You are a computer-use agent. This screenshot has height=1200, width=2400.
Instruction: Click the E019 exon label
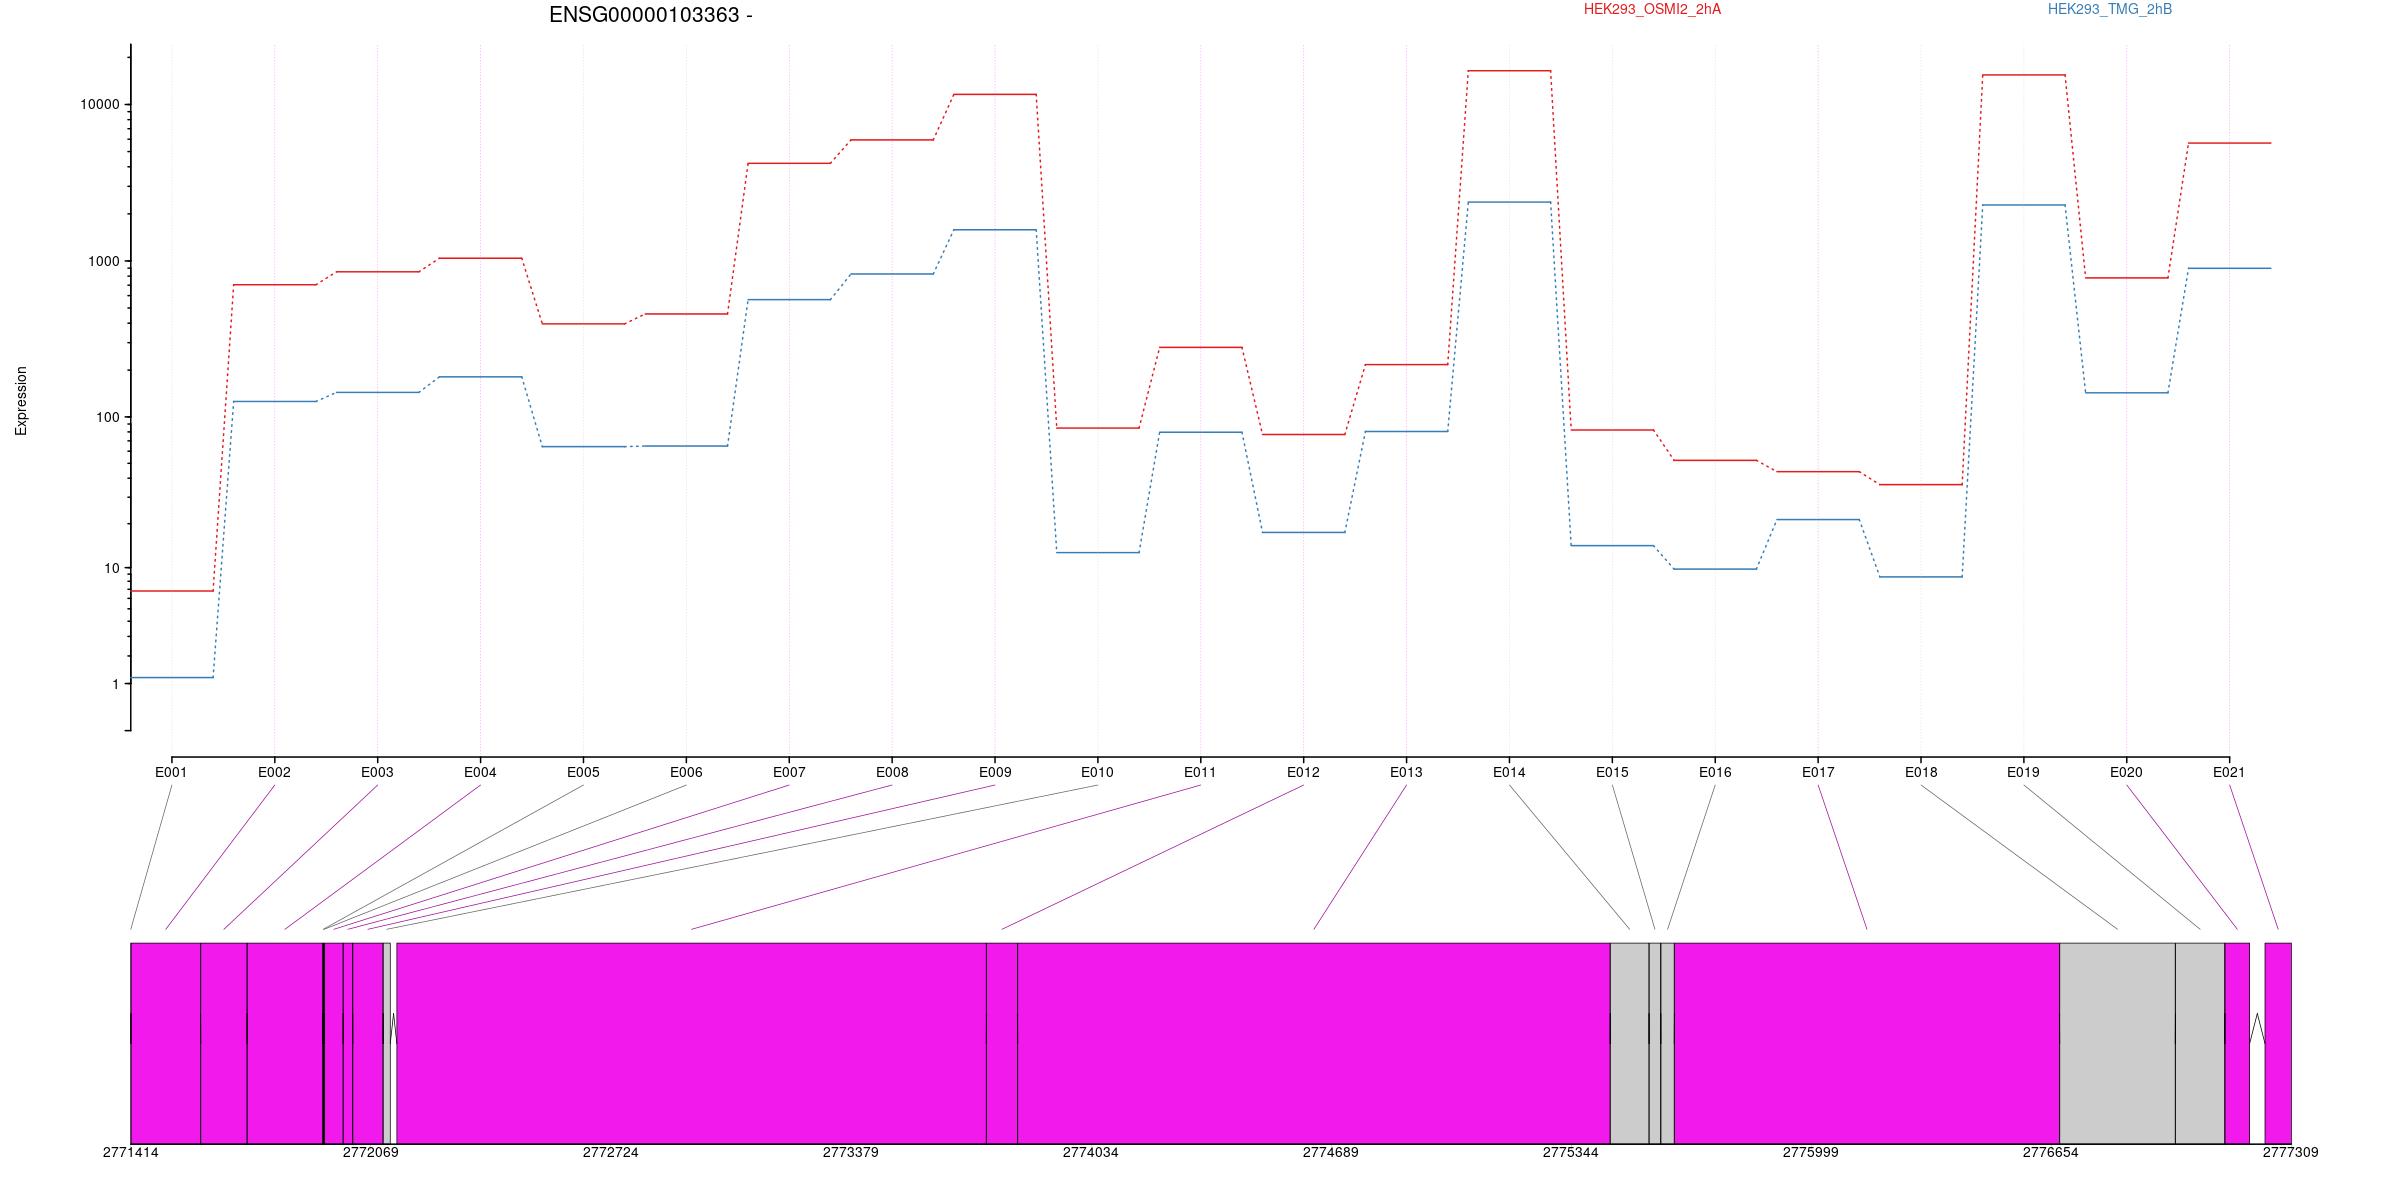(2023, 772)
